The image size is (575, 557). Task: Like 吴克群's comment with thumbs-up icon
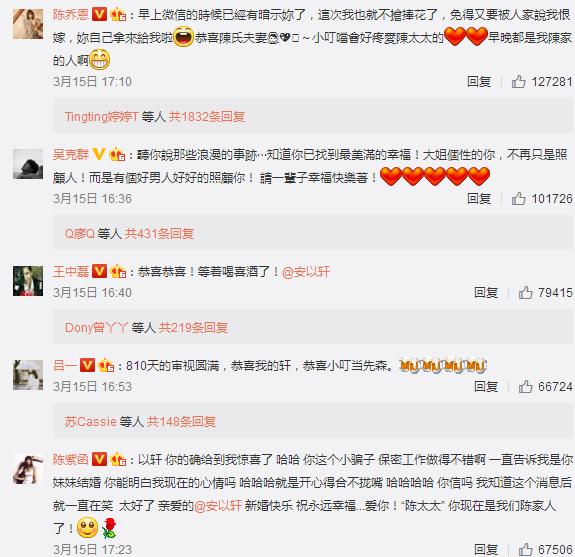point(519,199)
